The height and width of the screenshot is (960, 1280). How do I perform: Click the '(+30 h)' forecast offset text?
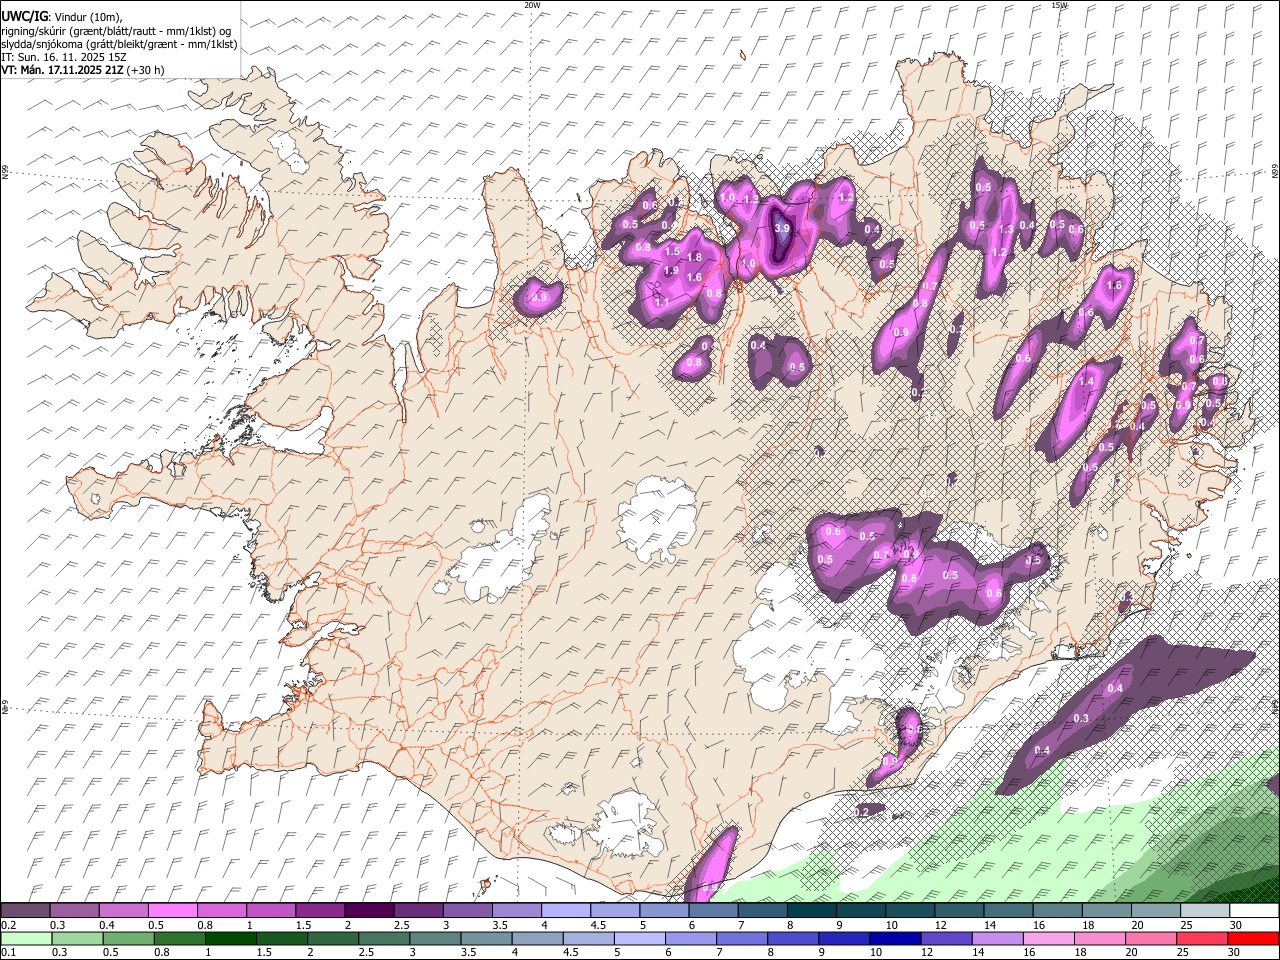tap(146, 70)
